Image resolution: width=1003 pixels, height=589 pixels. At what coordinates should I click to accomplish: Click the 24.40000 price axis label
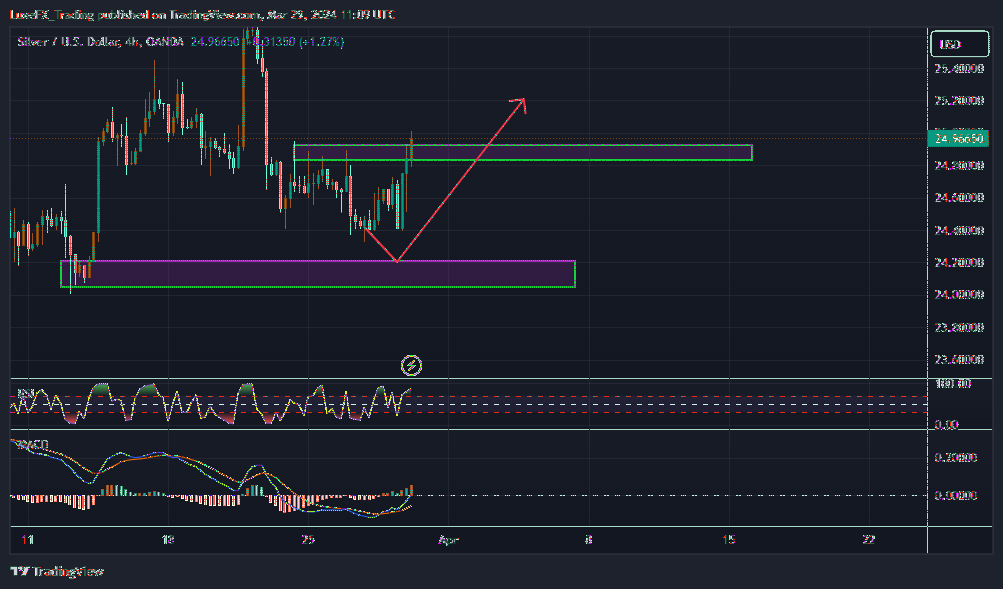[x=959, y=230]
